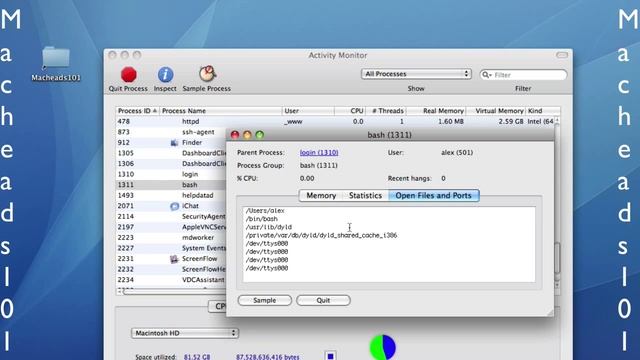Click the /usr/lib/dyld open file line

pyautogui.click(x=269, y=227)
